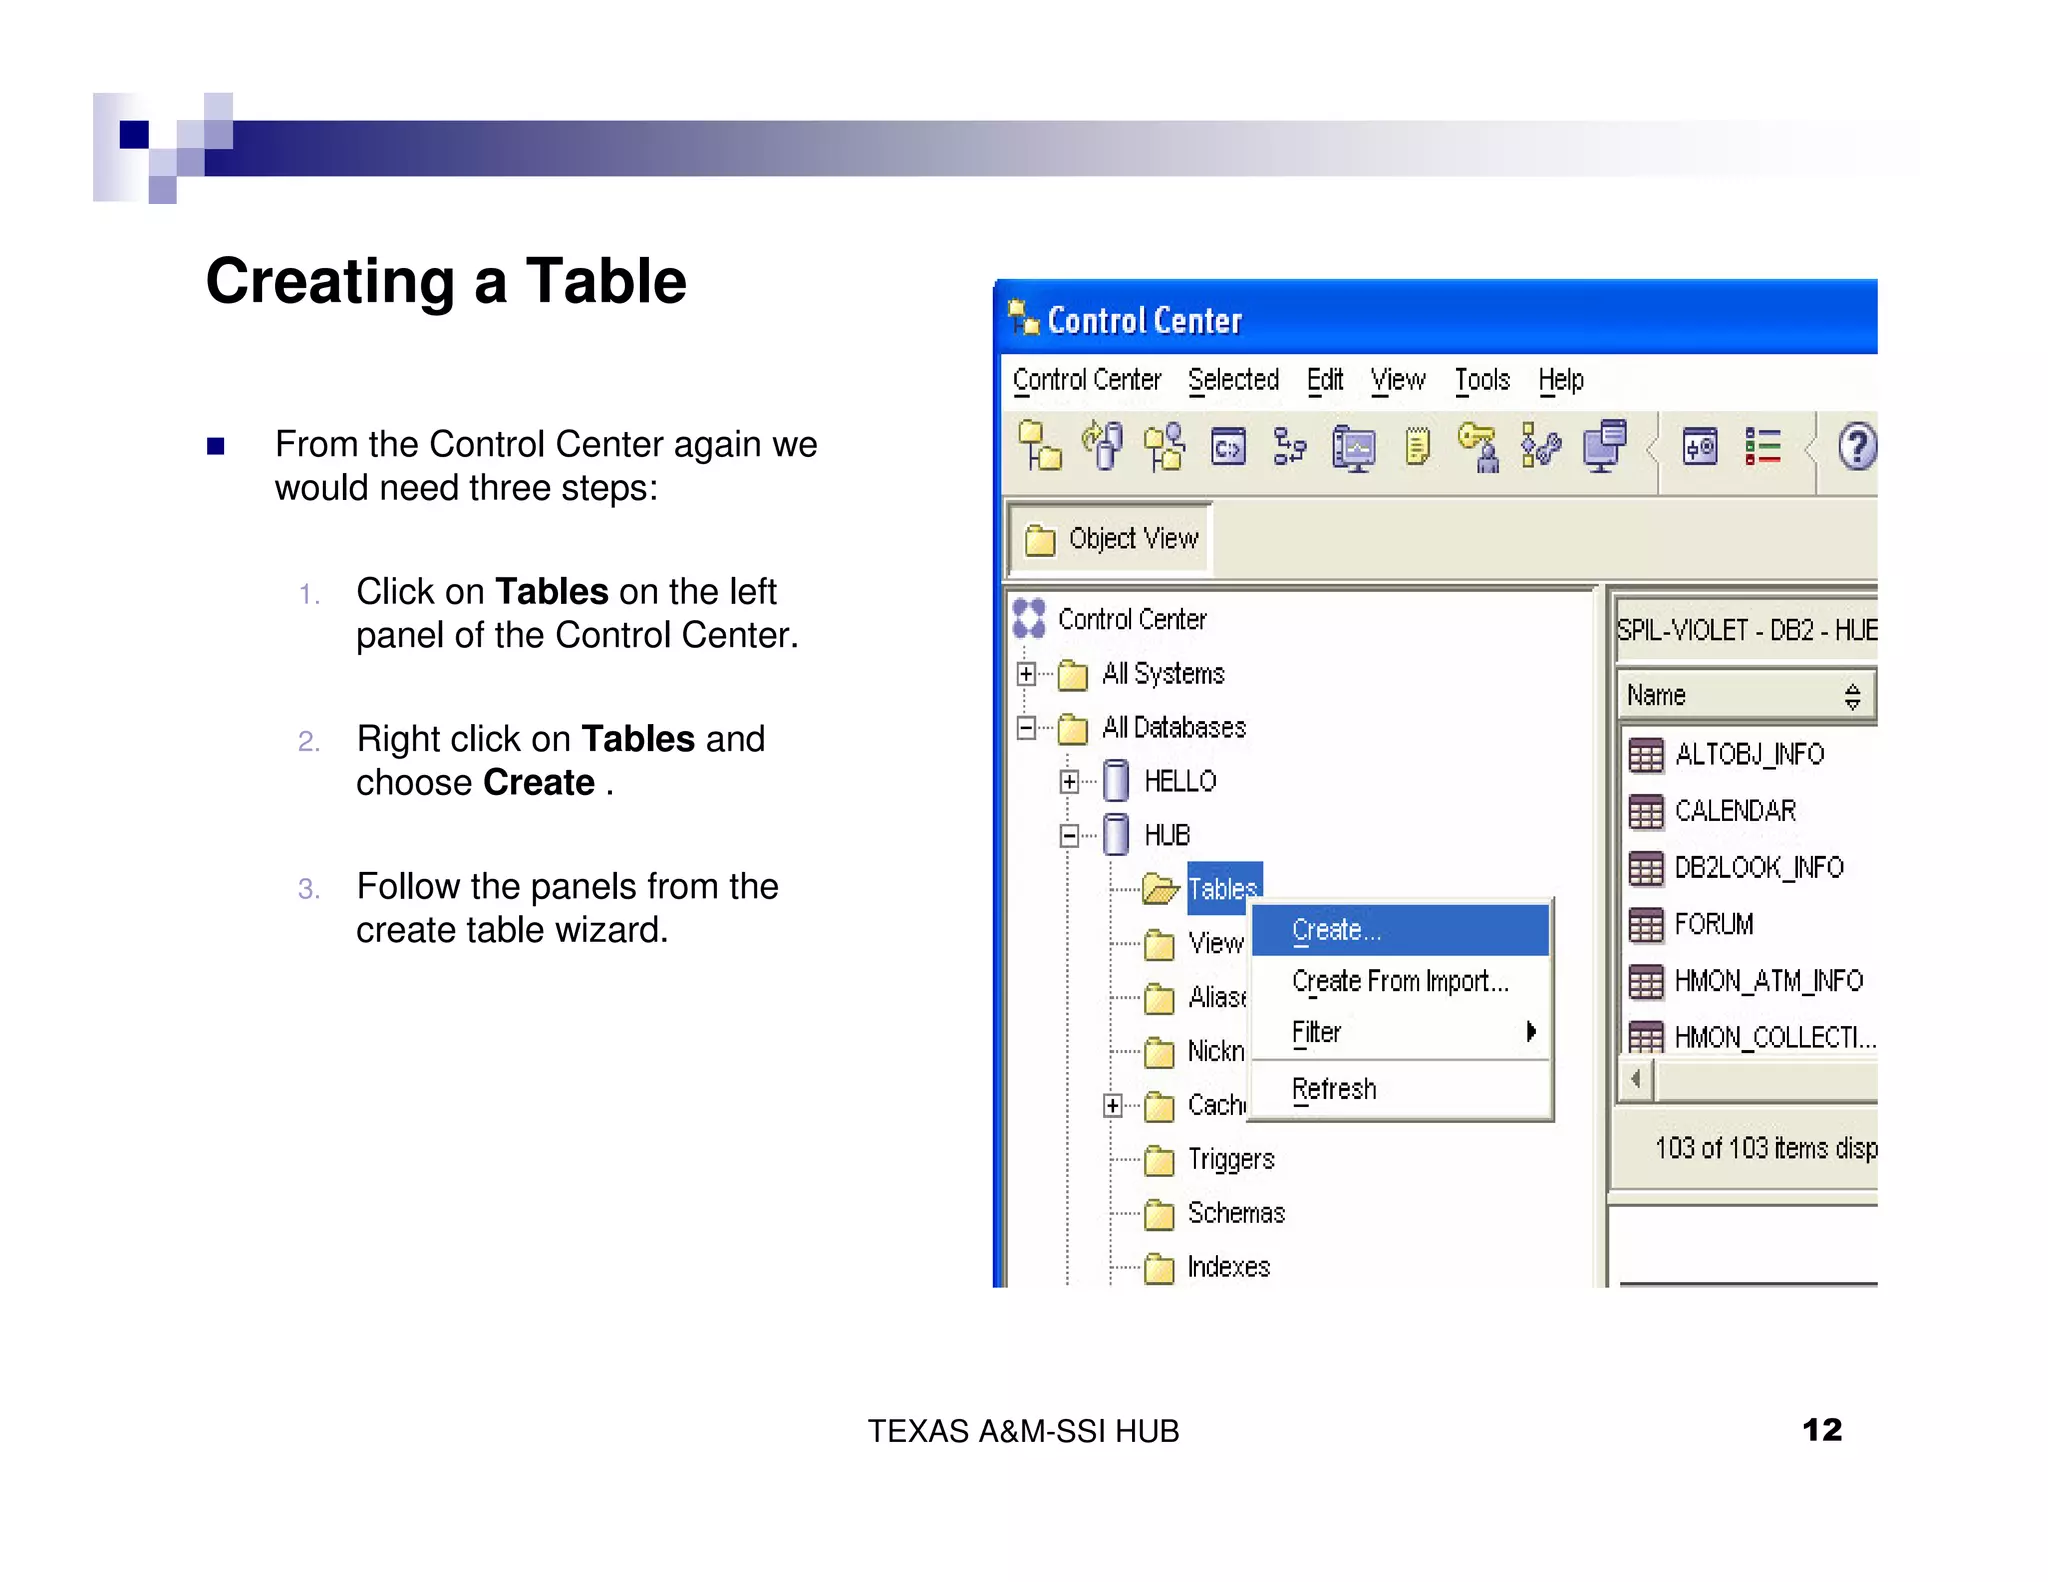Open the Tools Settings toolbar icon

(x=1700, y=446)
